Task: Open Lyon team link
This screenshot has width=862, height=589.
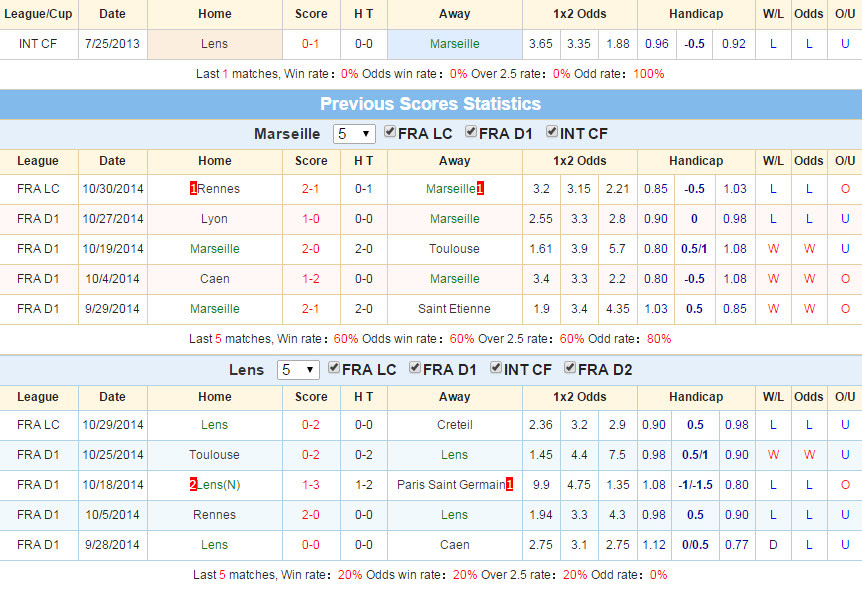Action: 214,219
